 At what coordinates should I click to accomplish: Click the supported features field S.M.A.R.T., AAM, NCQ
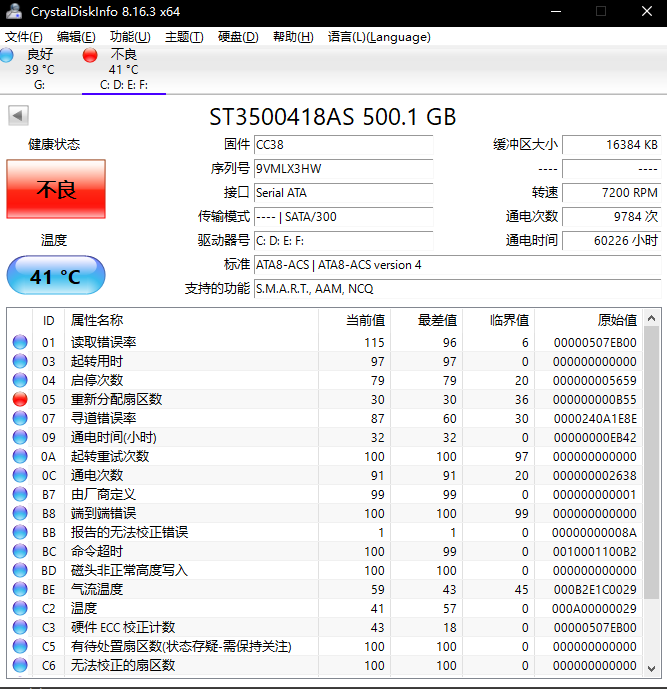click(x=457, y=289)
